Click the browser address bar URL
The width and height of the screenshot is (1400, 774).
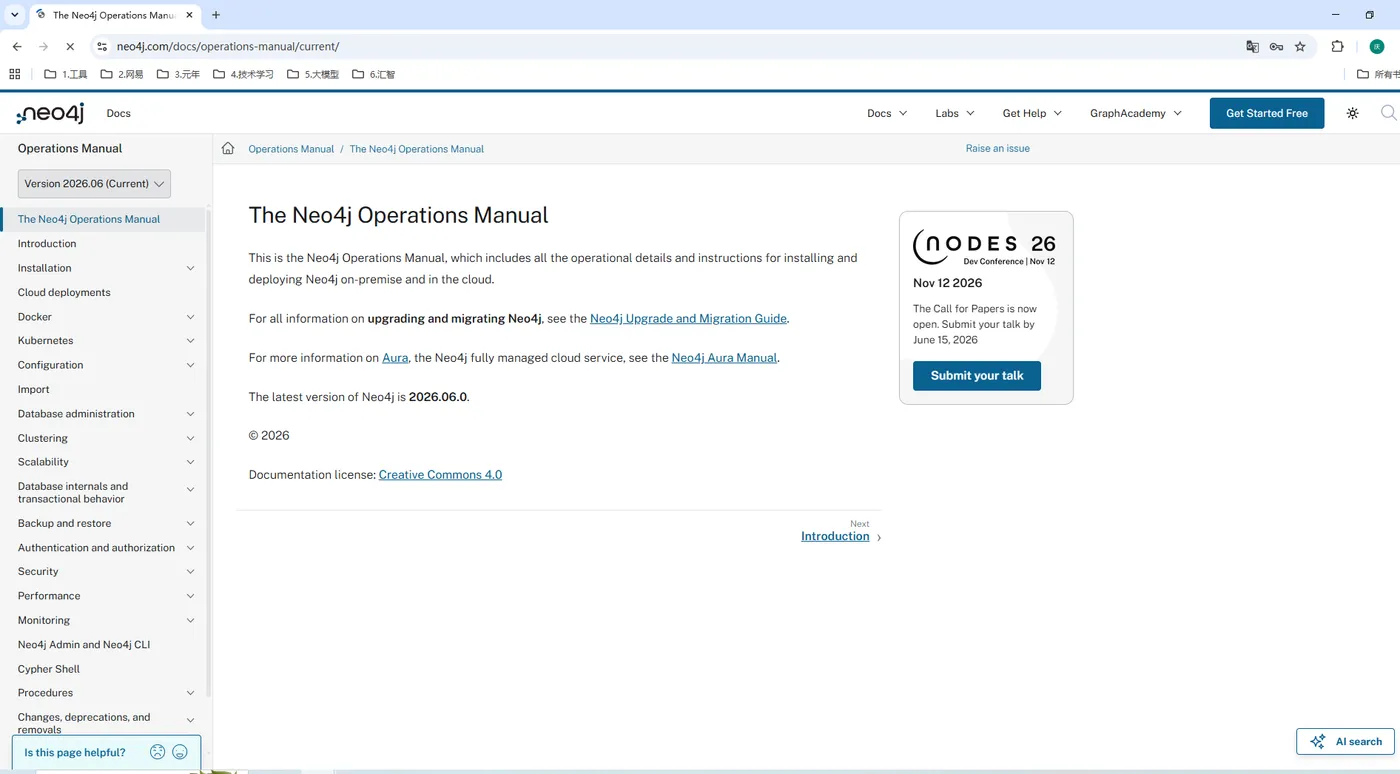[228, 46]
